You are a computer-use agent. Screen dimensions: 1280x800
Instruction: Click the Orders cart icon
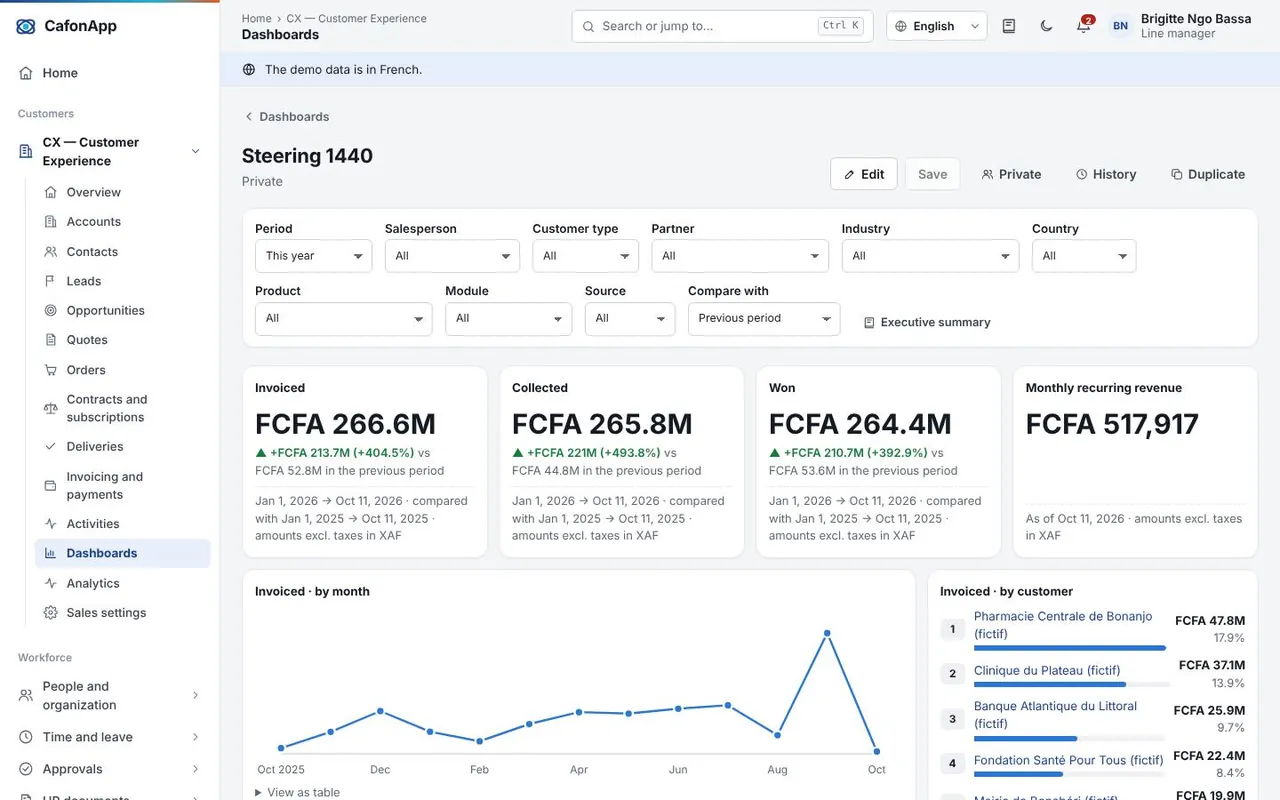[51, 370]
